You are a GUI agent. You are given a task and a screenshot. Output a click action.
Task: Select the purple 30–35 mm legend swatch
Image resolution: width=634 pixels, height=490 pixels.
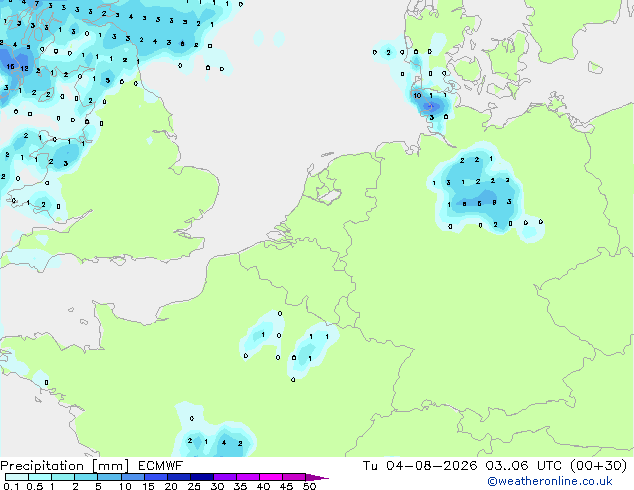coord(225,477)
